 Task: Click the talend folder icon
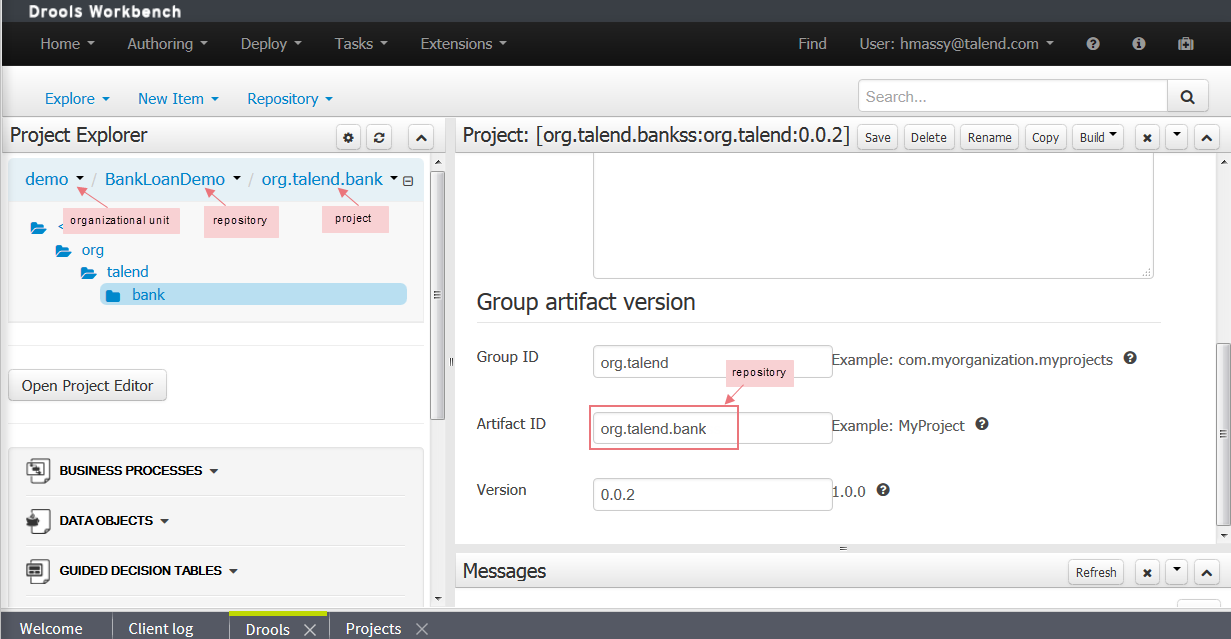[88, 272]
